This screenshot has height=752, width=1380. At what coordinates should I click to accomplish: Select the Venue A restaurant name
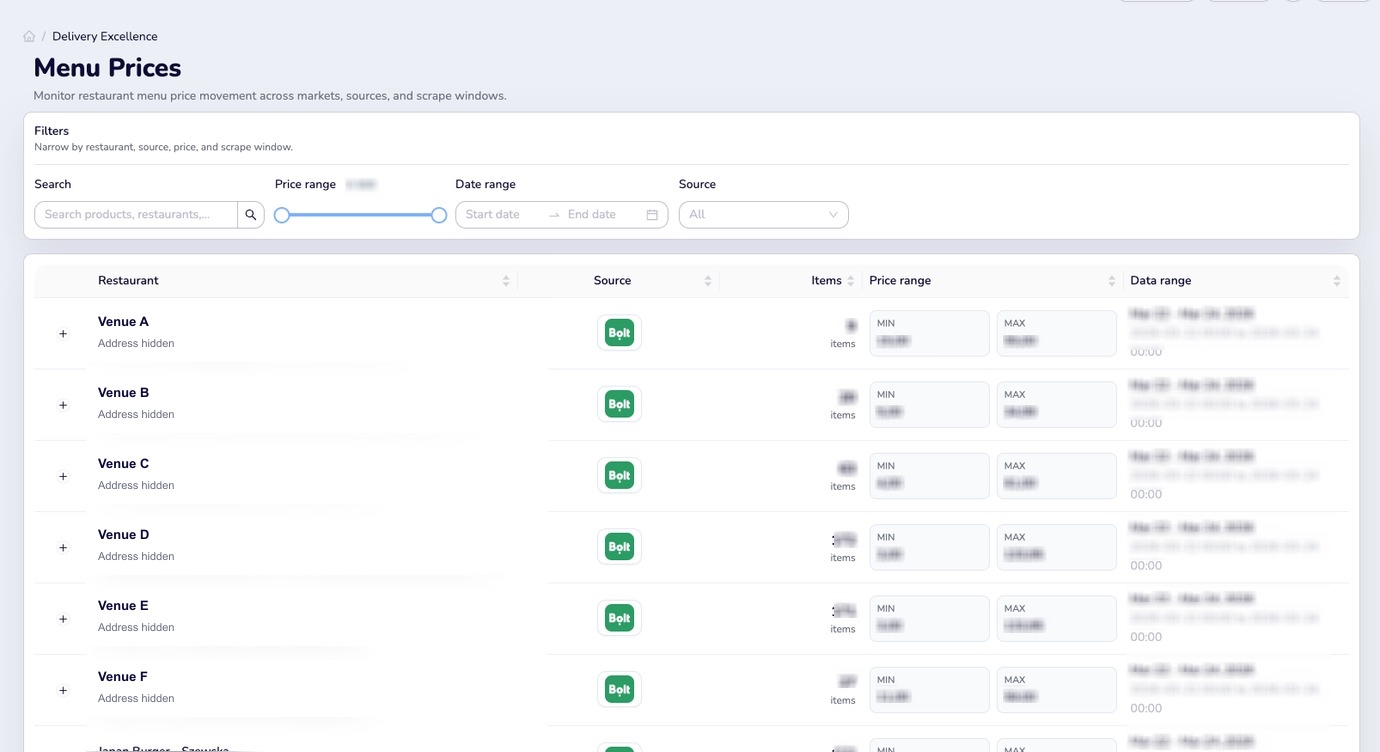[123, 322]
